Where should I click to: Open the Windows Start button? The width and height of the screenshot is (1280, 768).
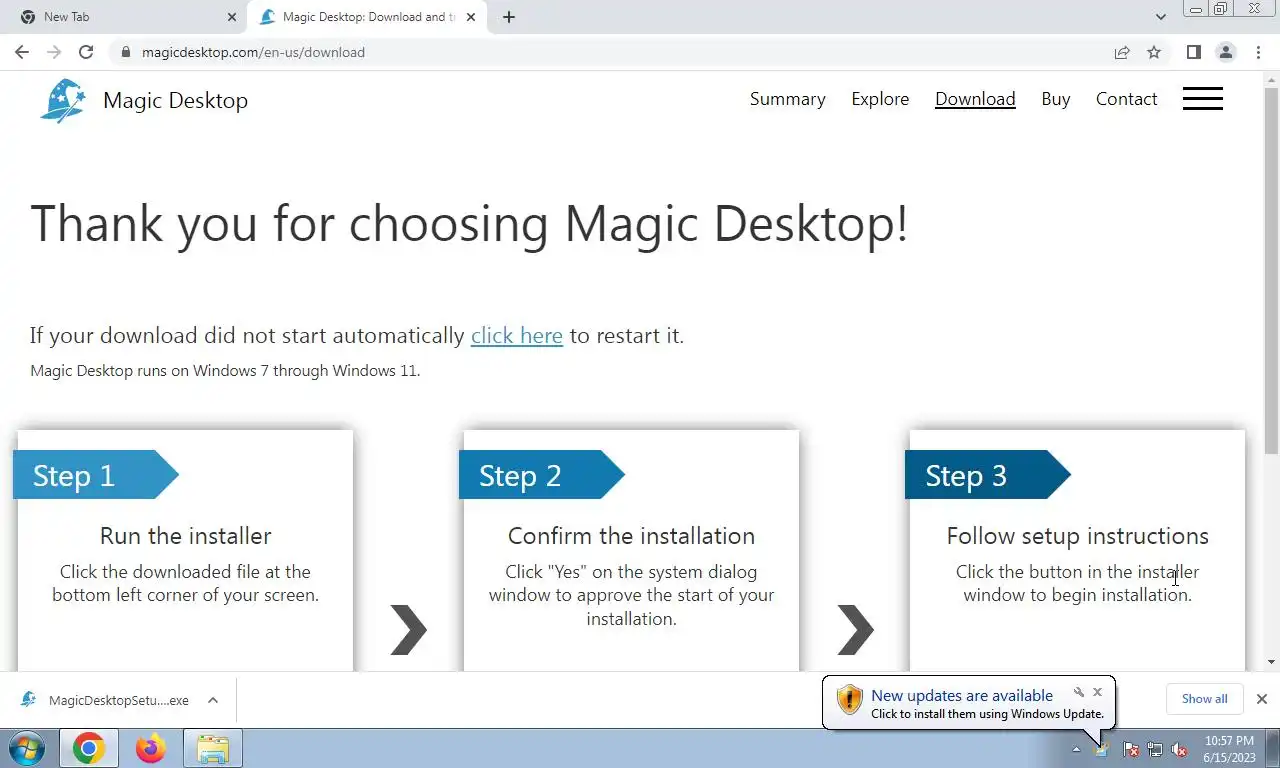[26, 748]
